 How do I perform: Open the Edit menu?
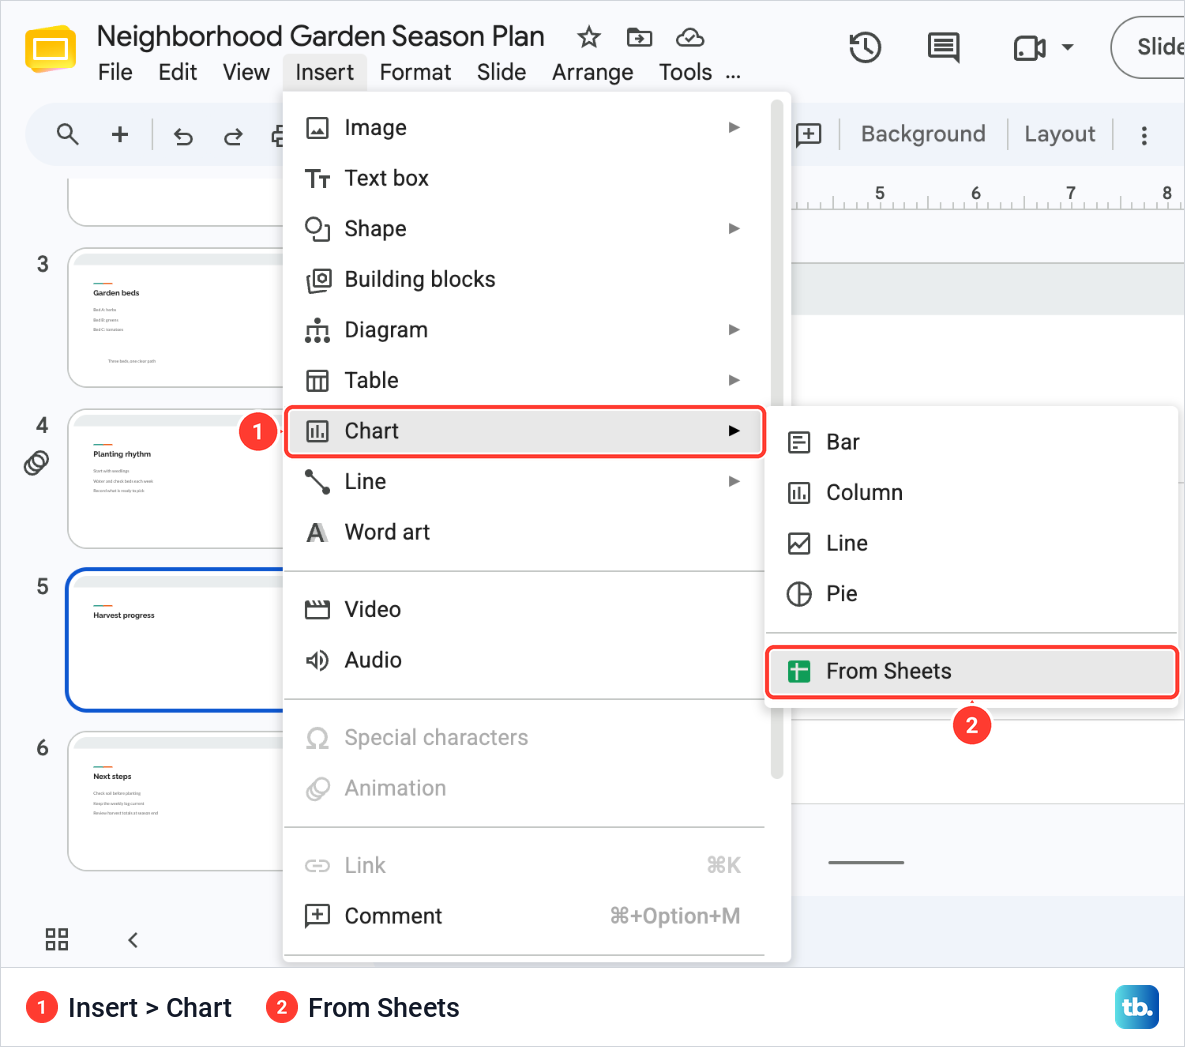tap(178, 73)
